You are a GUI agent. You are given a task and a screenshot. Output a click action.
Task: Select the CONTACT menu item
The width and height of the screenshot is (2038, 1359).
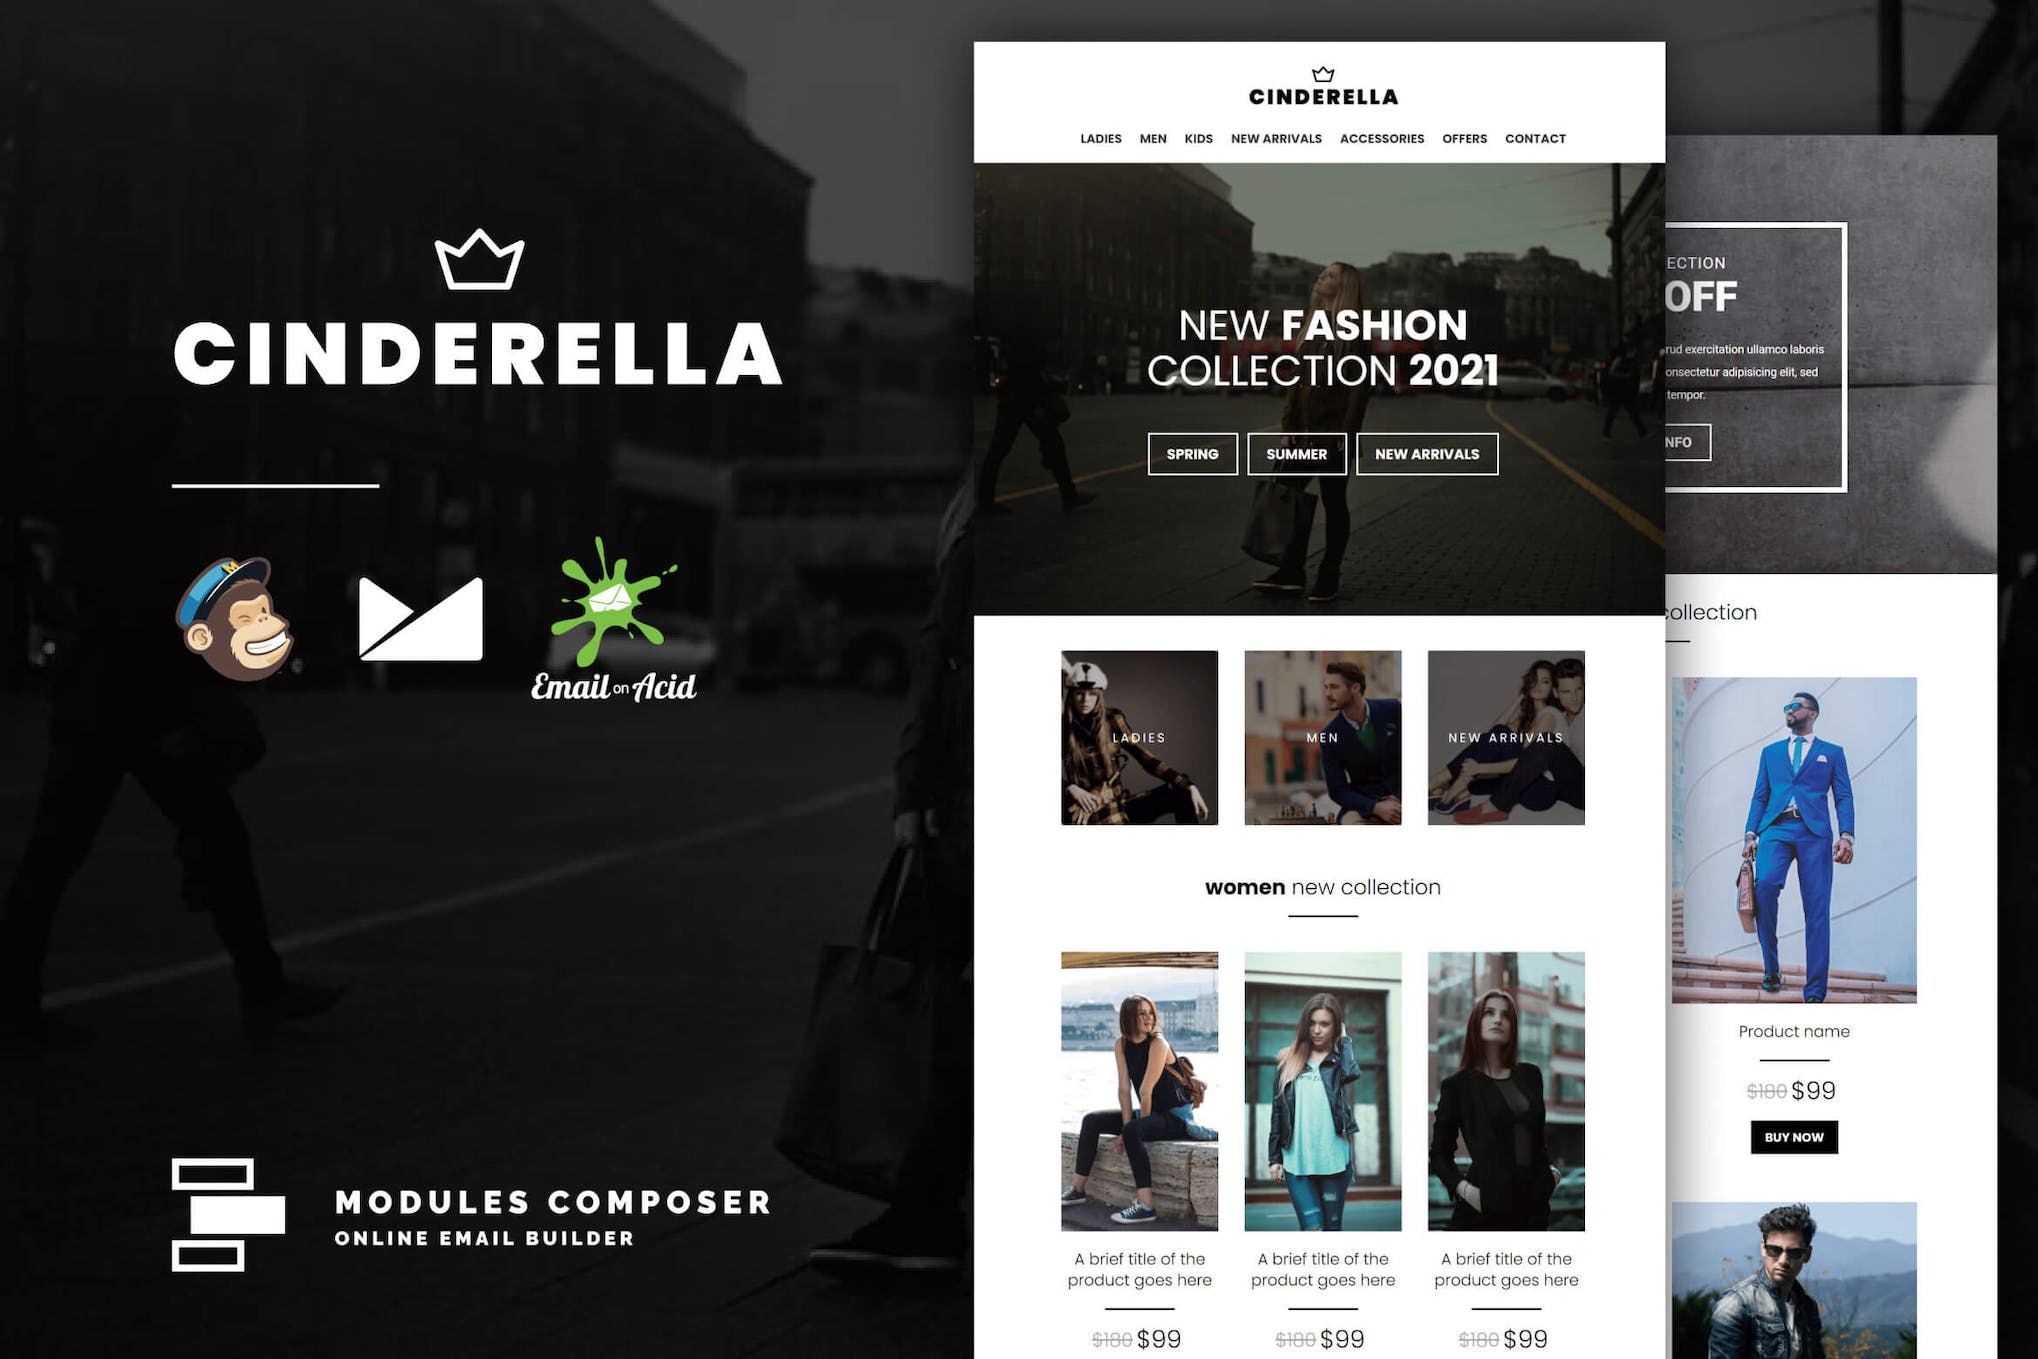(x=1535, y=138)
